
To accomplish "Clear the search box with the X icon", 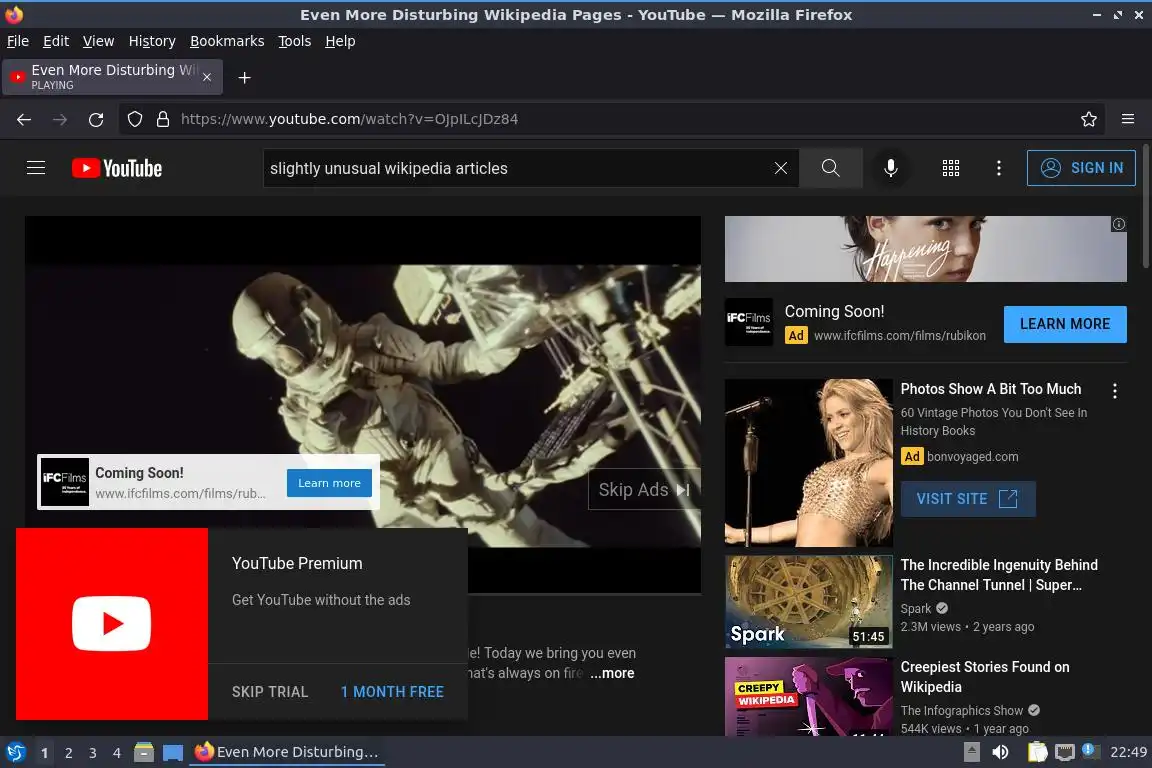I will [780, 168].
